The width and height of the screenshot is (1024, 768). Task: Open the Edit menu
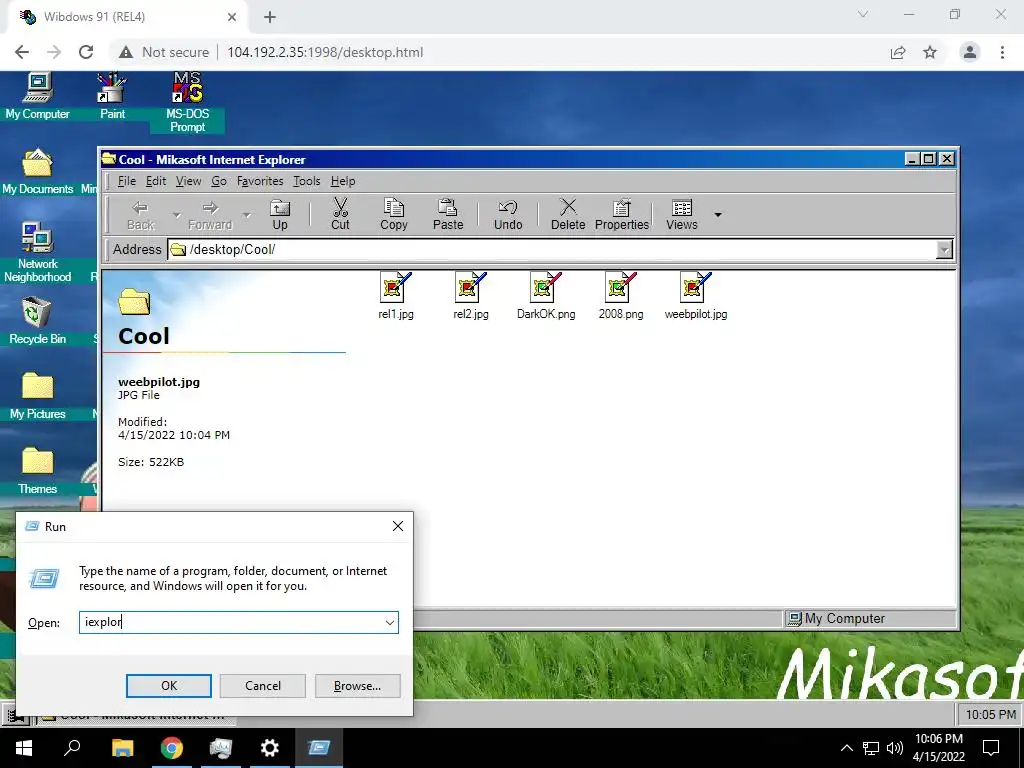(155, 181)
